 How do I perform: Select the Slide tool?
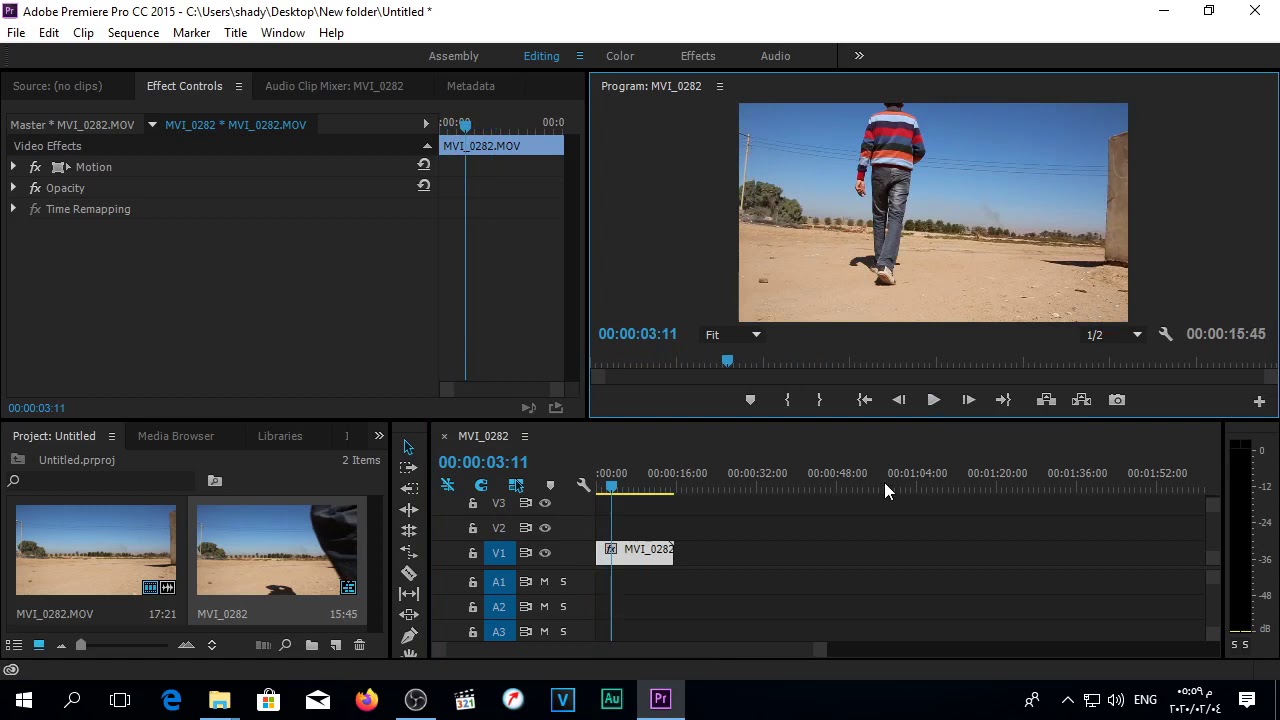click(x=409, y=615)
